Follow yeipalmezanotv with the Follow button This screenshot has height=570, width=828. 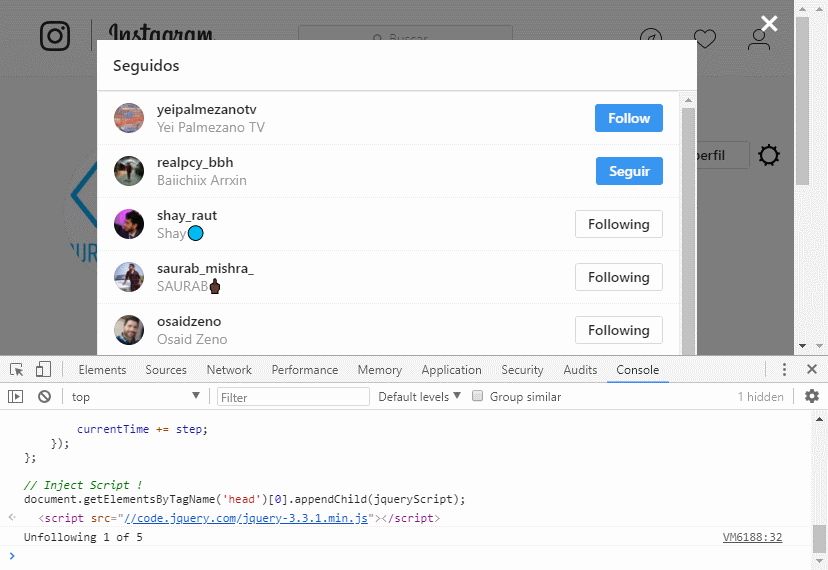tap(628, 118)
